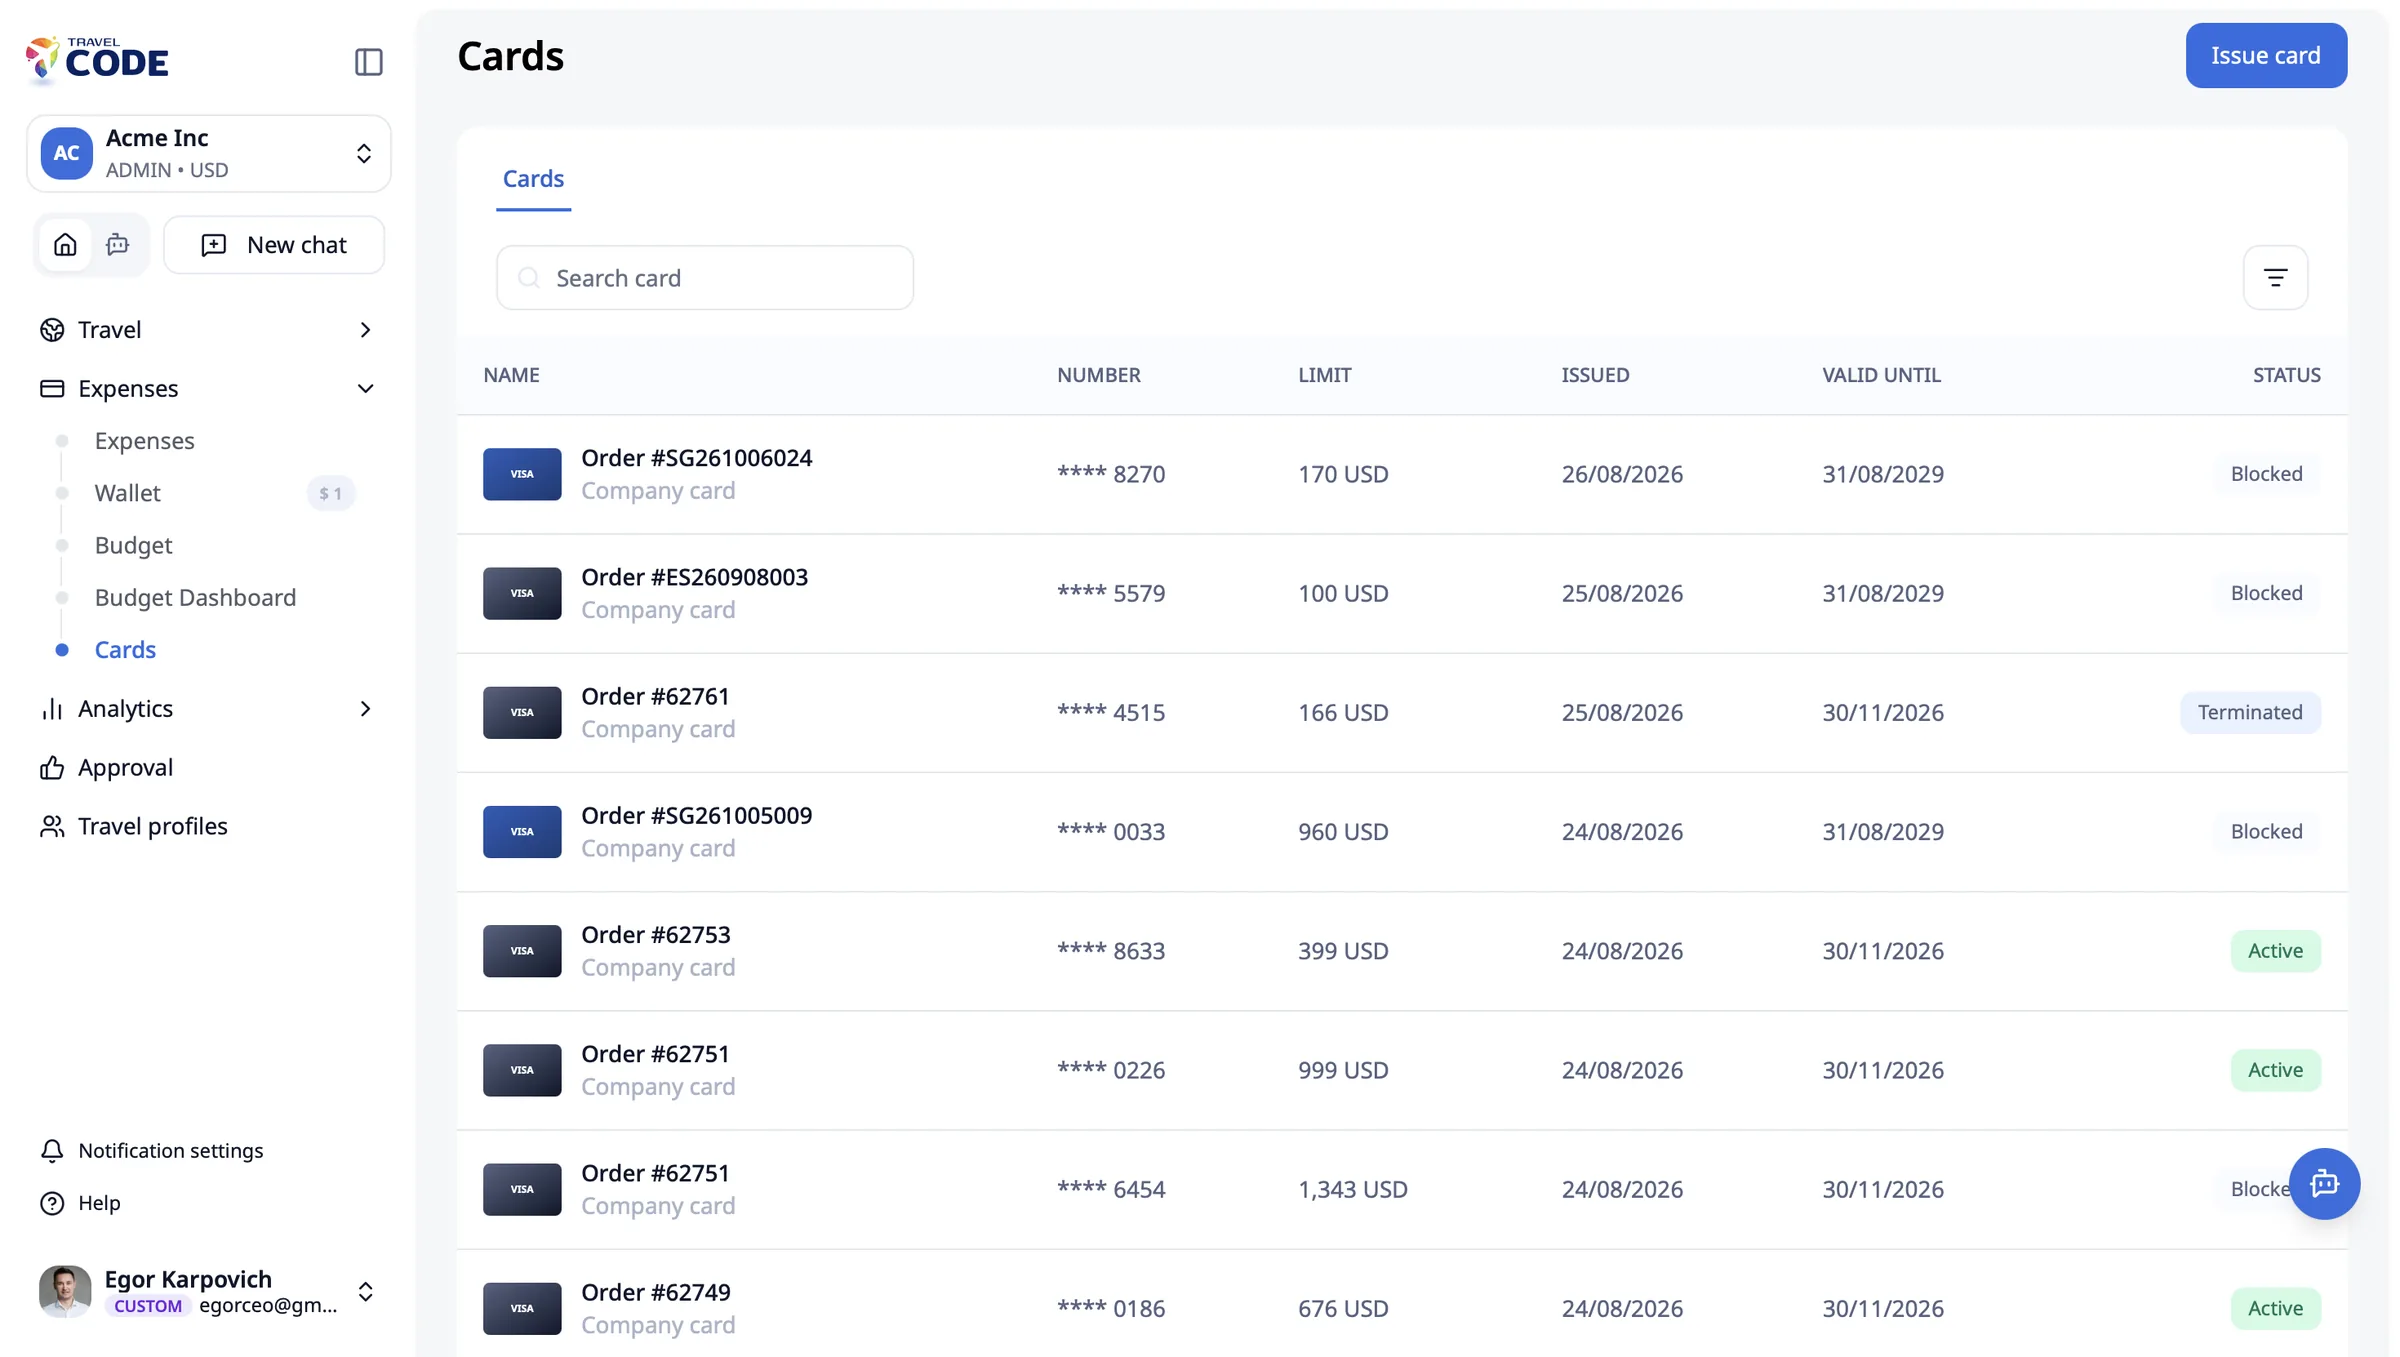2400x1357 pixels.
Task: Open Expenses submenu item
Action: coord(144,441)
